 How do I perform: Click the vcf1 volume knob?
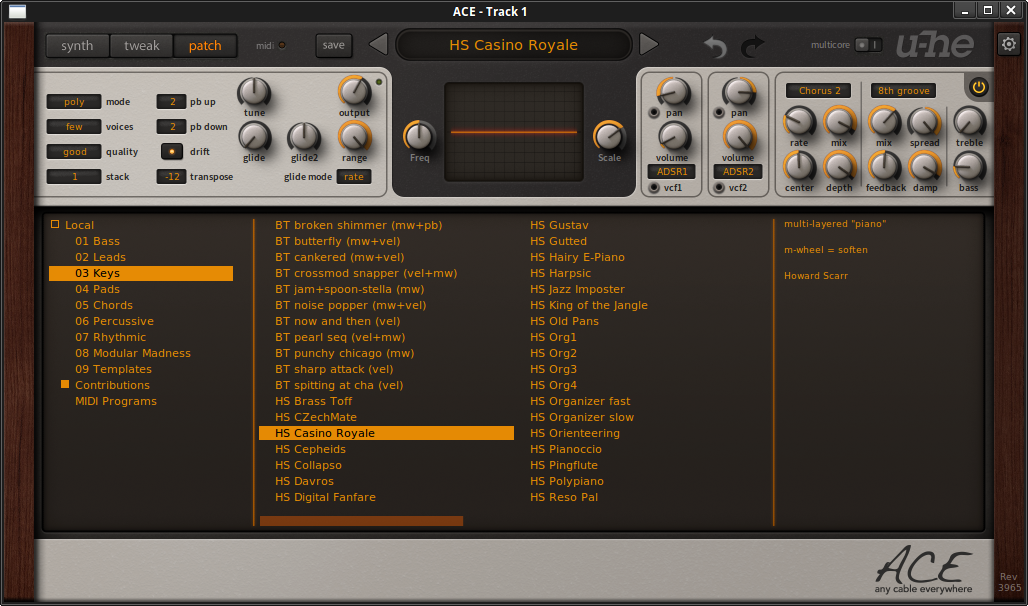(673, 137)
